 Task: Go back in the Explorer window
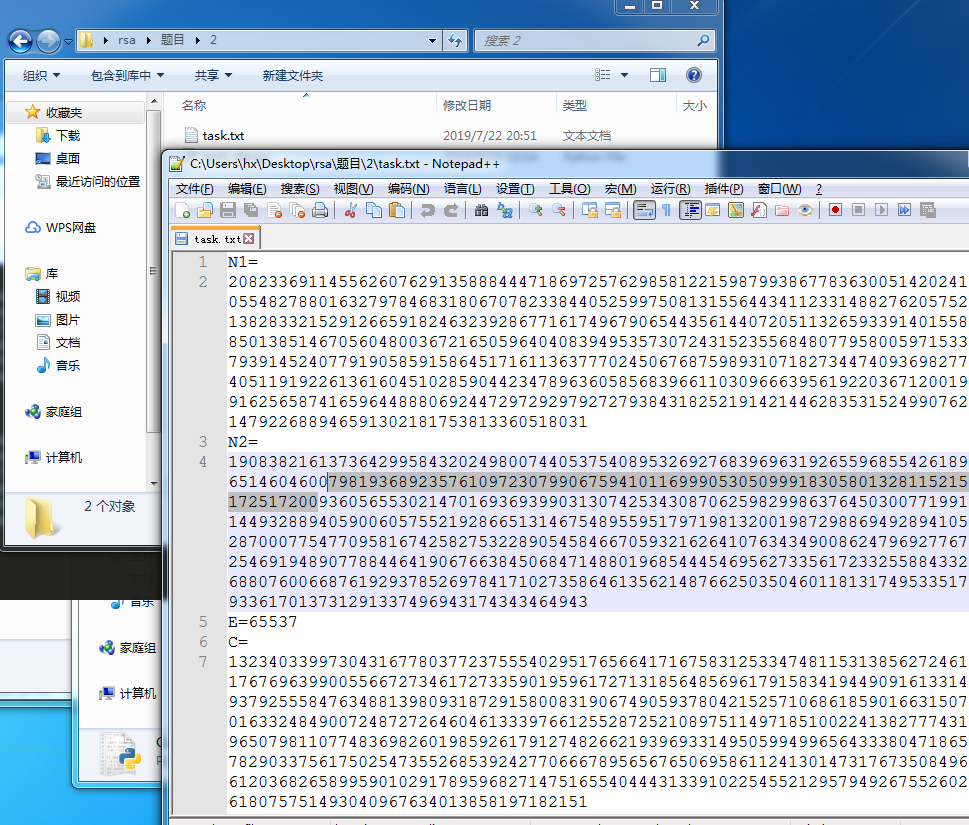pos(20,41)
